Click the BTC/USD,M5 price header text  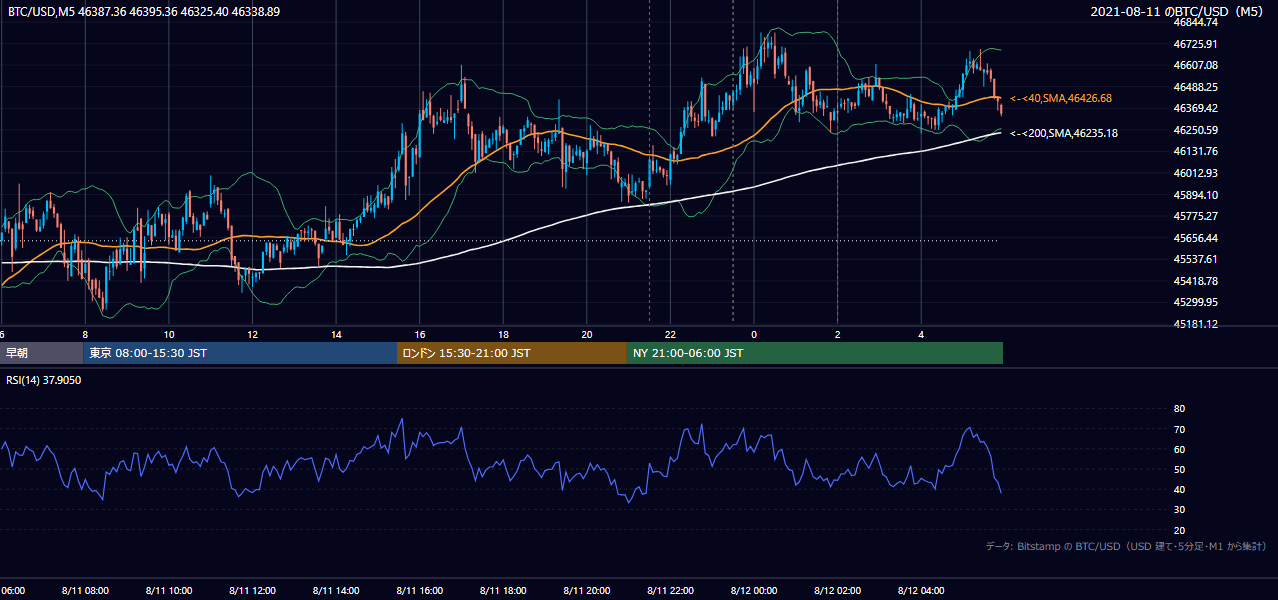[x=144, y=11]
